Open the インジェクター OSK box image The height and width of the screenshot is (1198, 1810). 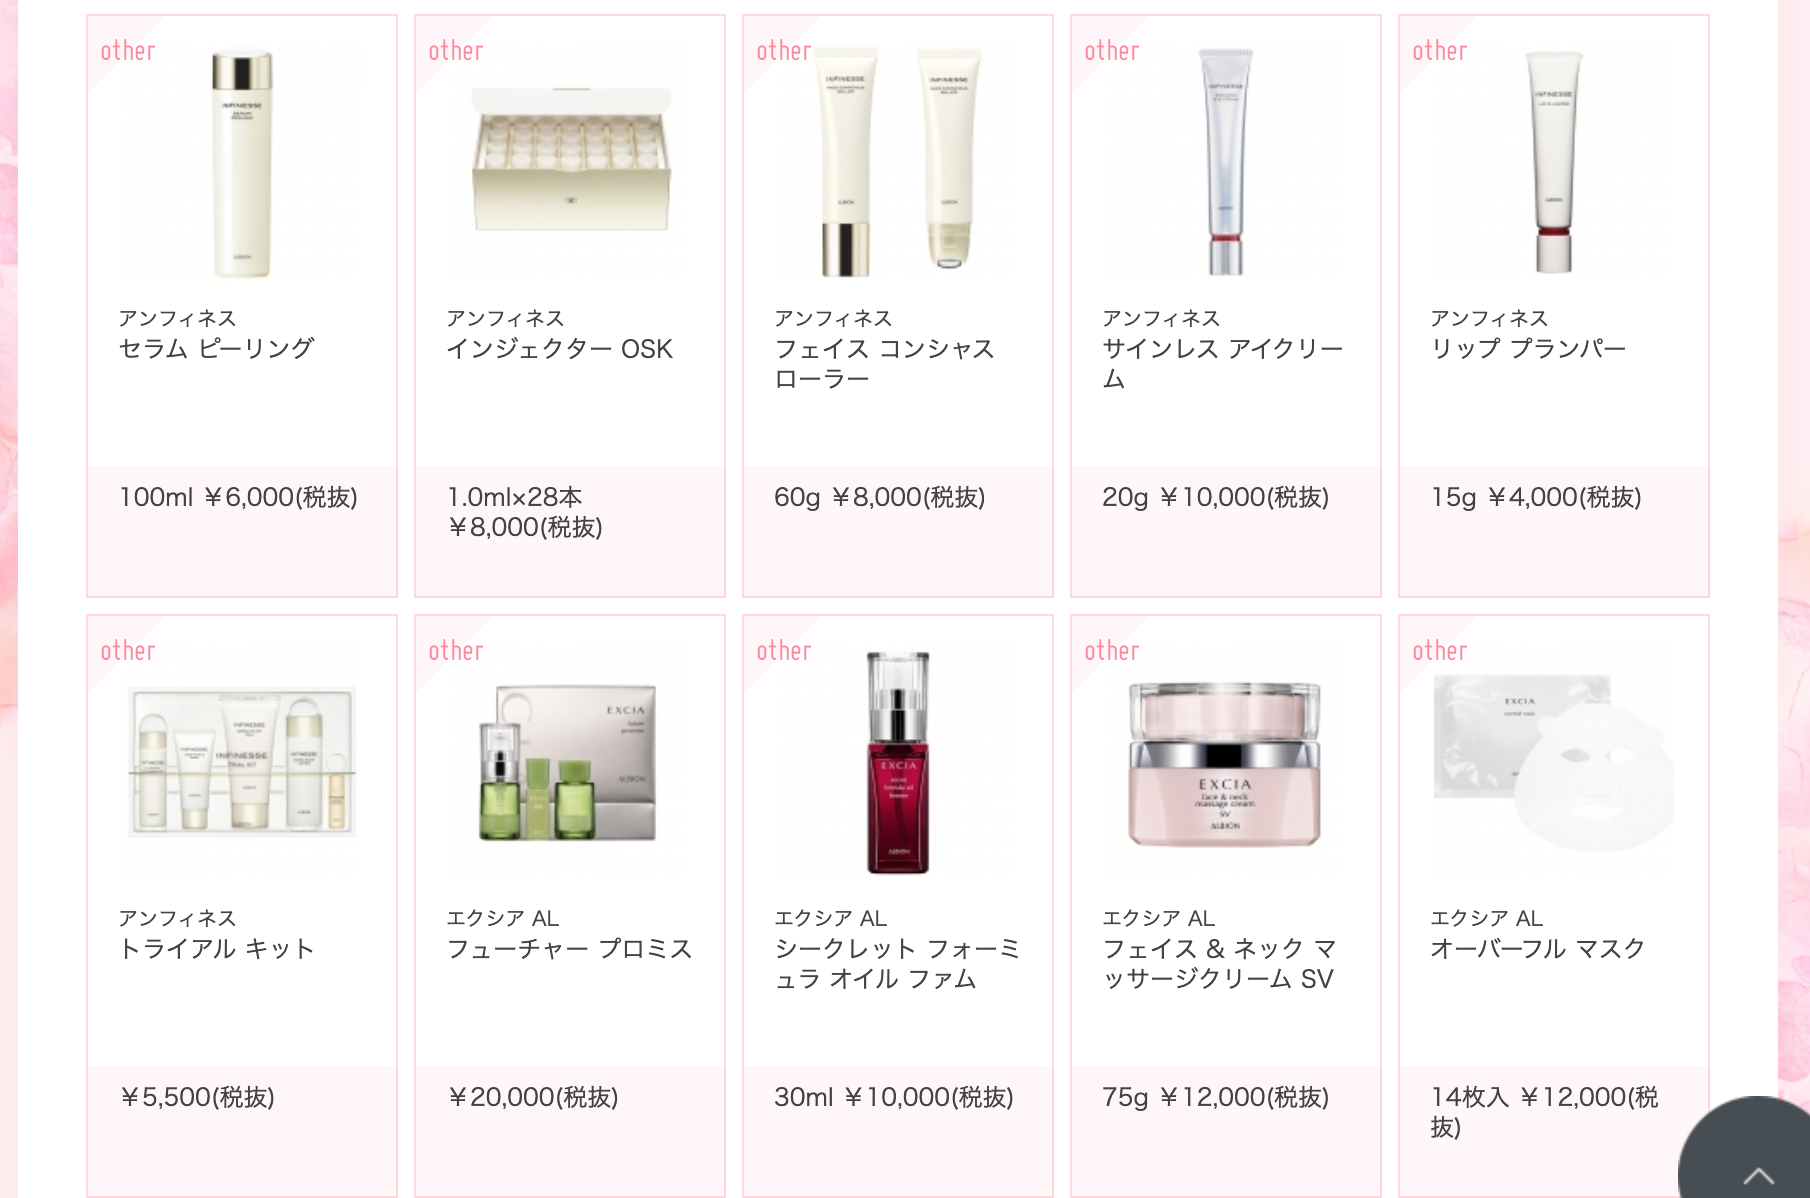click(570, 160)
